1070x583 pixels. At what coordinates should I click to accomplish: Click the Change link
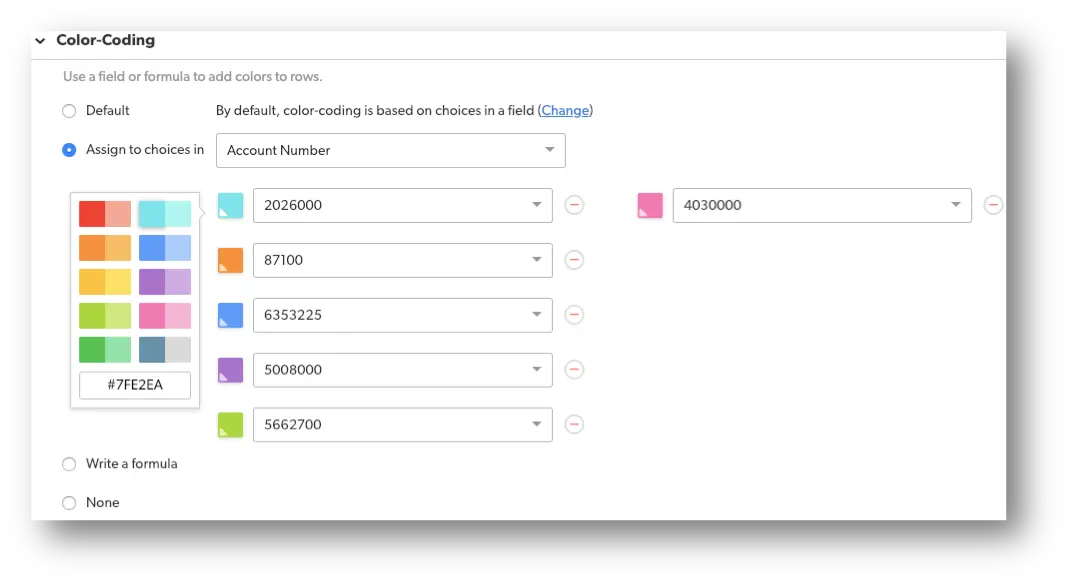[x=565, y=111]
